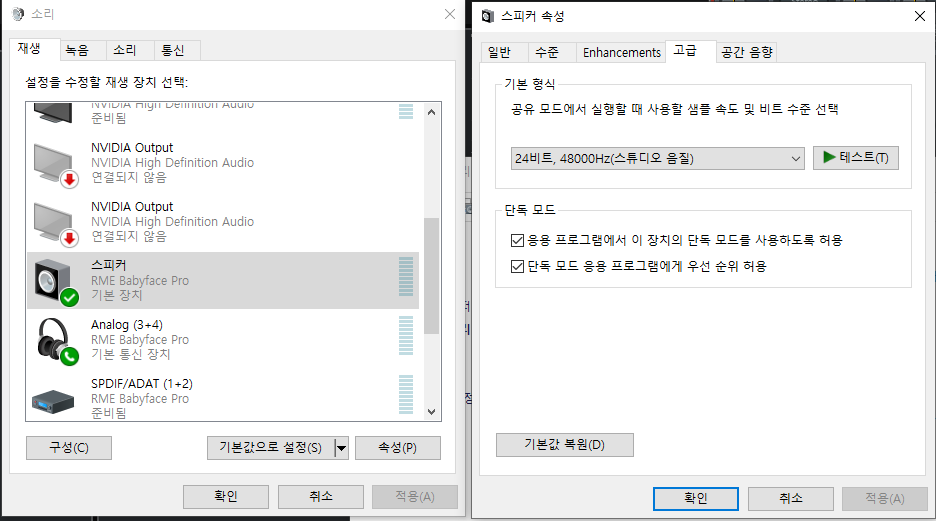936x521 pixels.
Task: Click 확인 in 스피커 속성 dialog
Action: 695,499
